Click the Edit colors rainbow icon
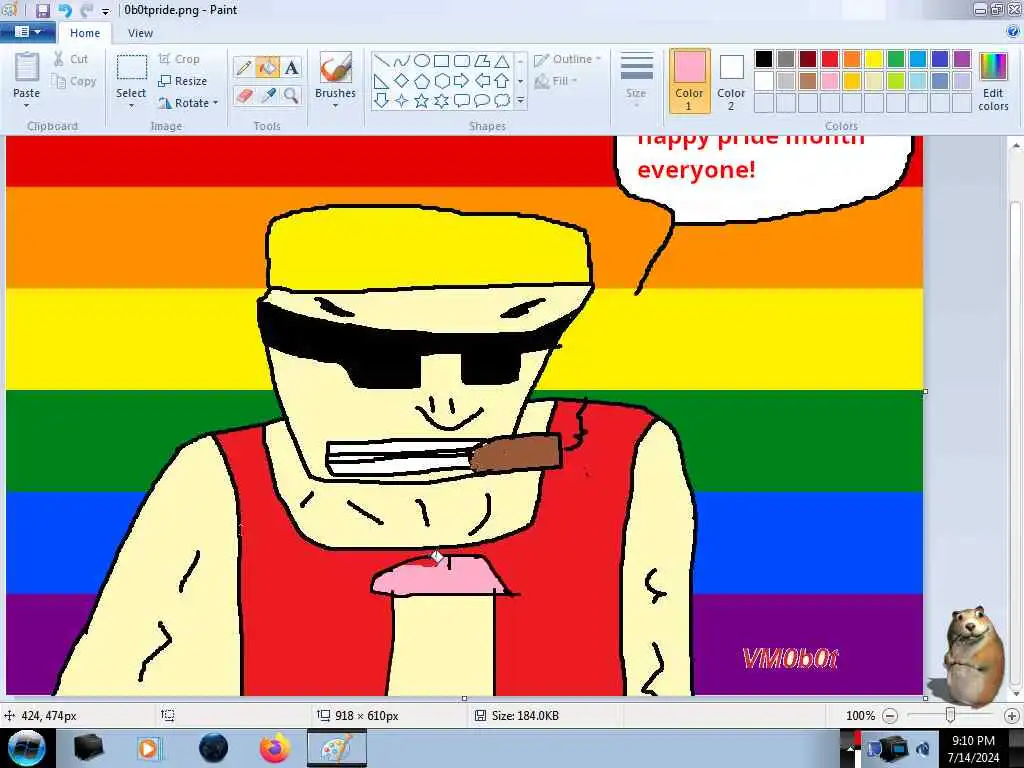 click(993, 68)
